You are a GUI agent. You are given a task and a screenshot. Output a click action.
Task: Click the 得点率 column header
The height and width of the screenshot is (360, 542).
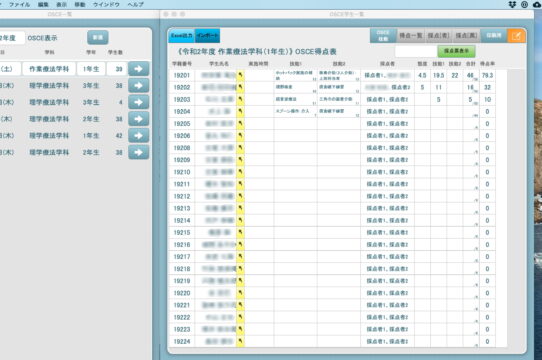click(x=487, y=64)
